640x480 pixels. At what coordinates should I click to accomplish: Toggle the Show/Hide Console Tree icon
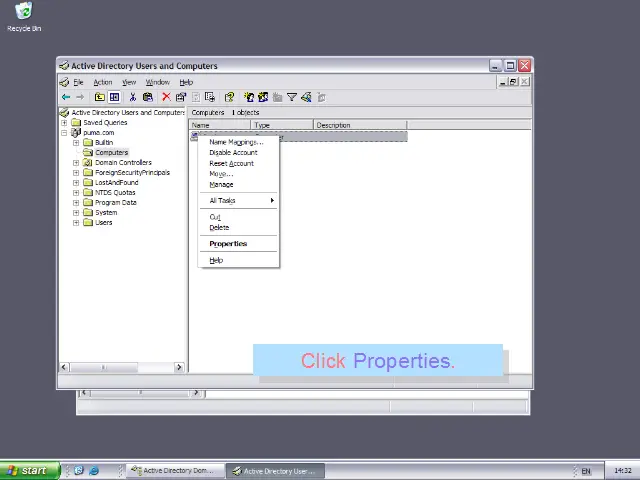tap(114, 97)
